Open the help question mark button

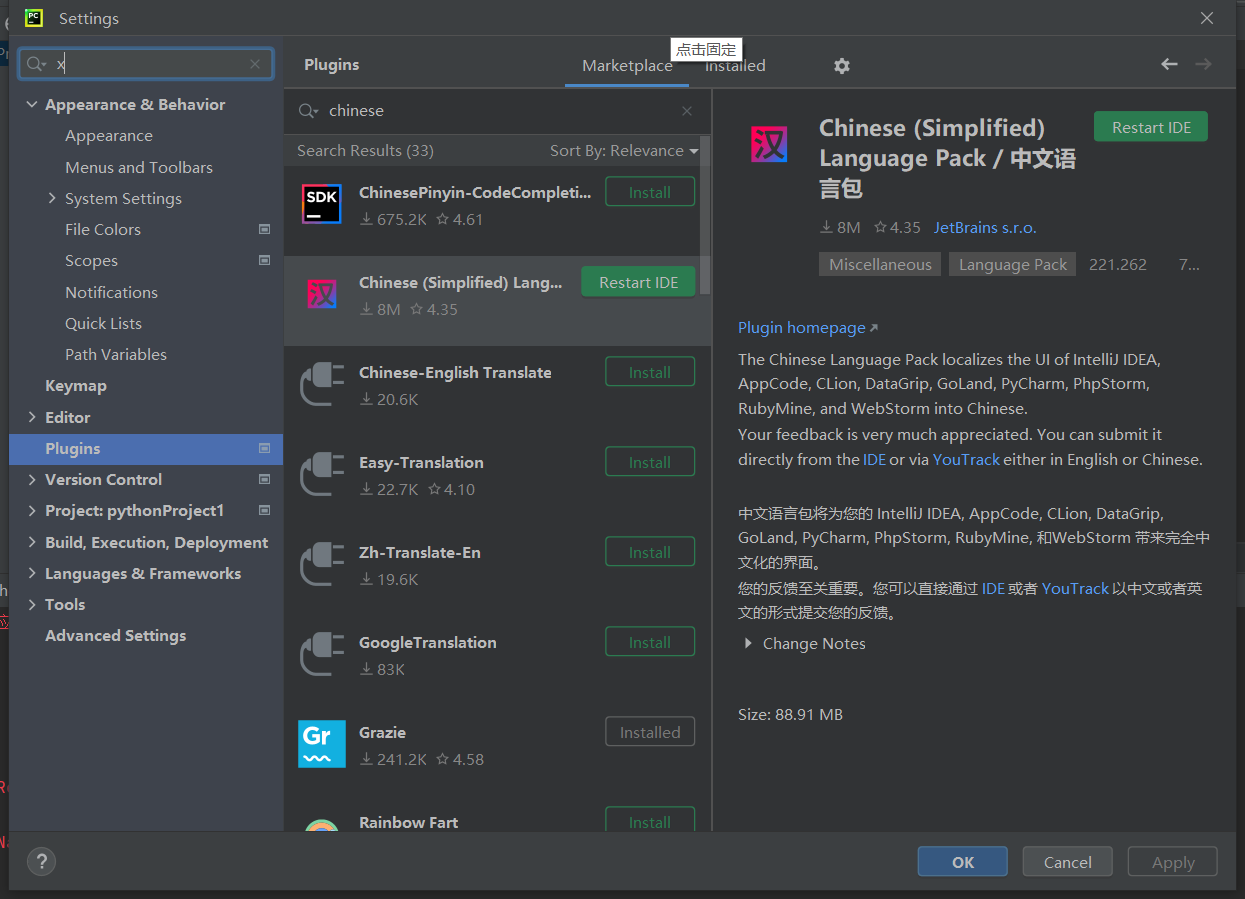point(41,861)
